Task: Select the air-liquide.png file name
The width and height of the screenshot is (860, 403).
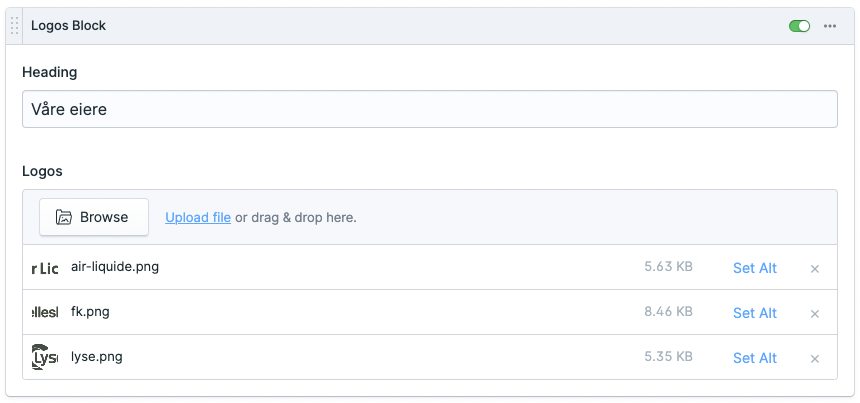Action: tap(115, 267)
